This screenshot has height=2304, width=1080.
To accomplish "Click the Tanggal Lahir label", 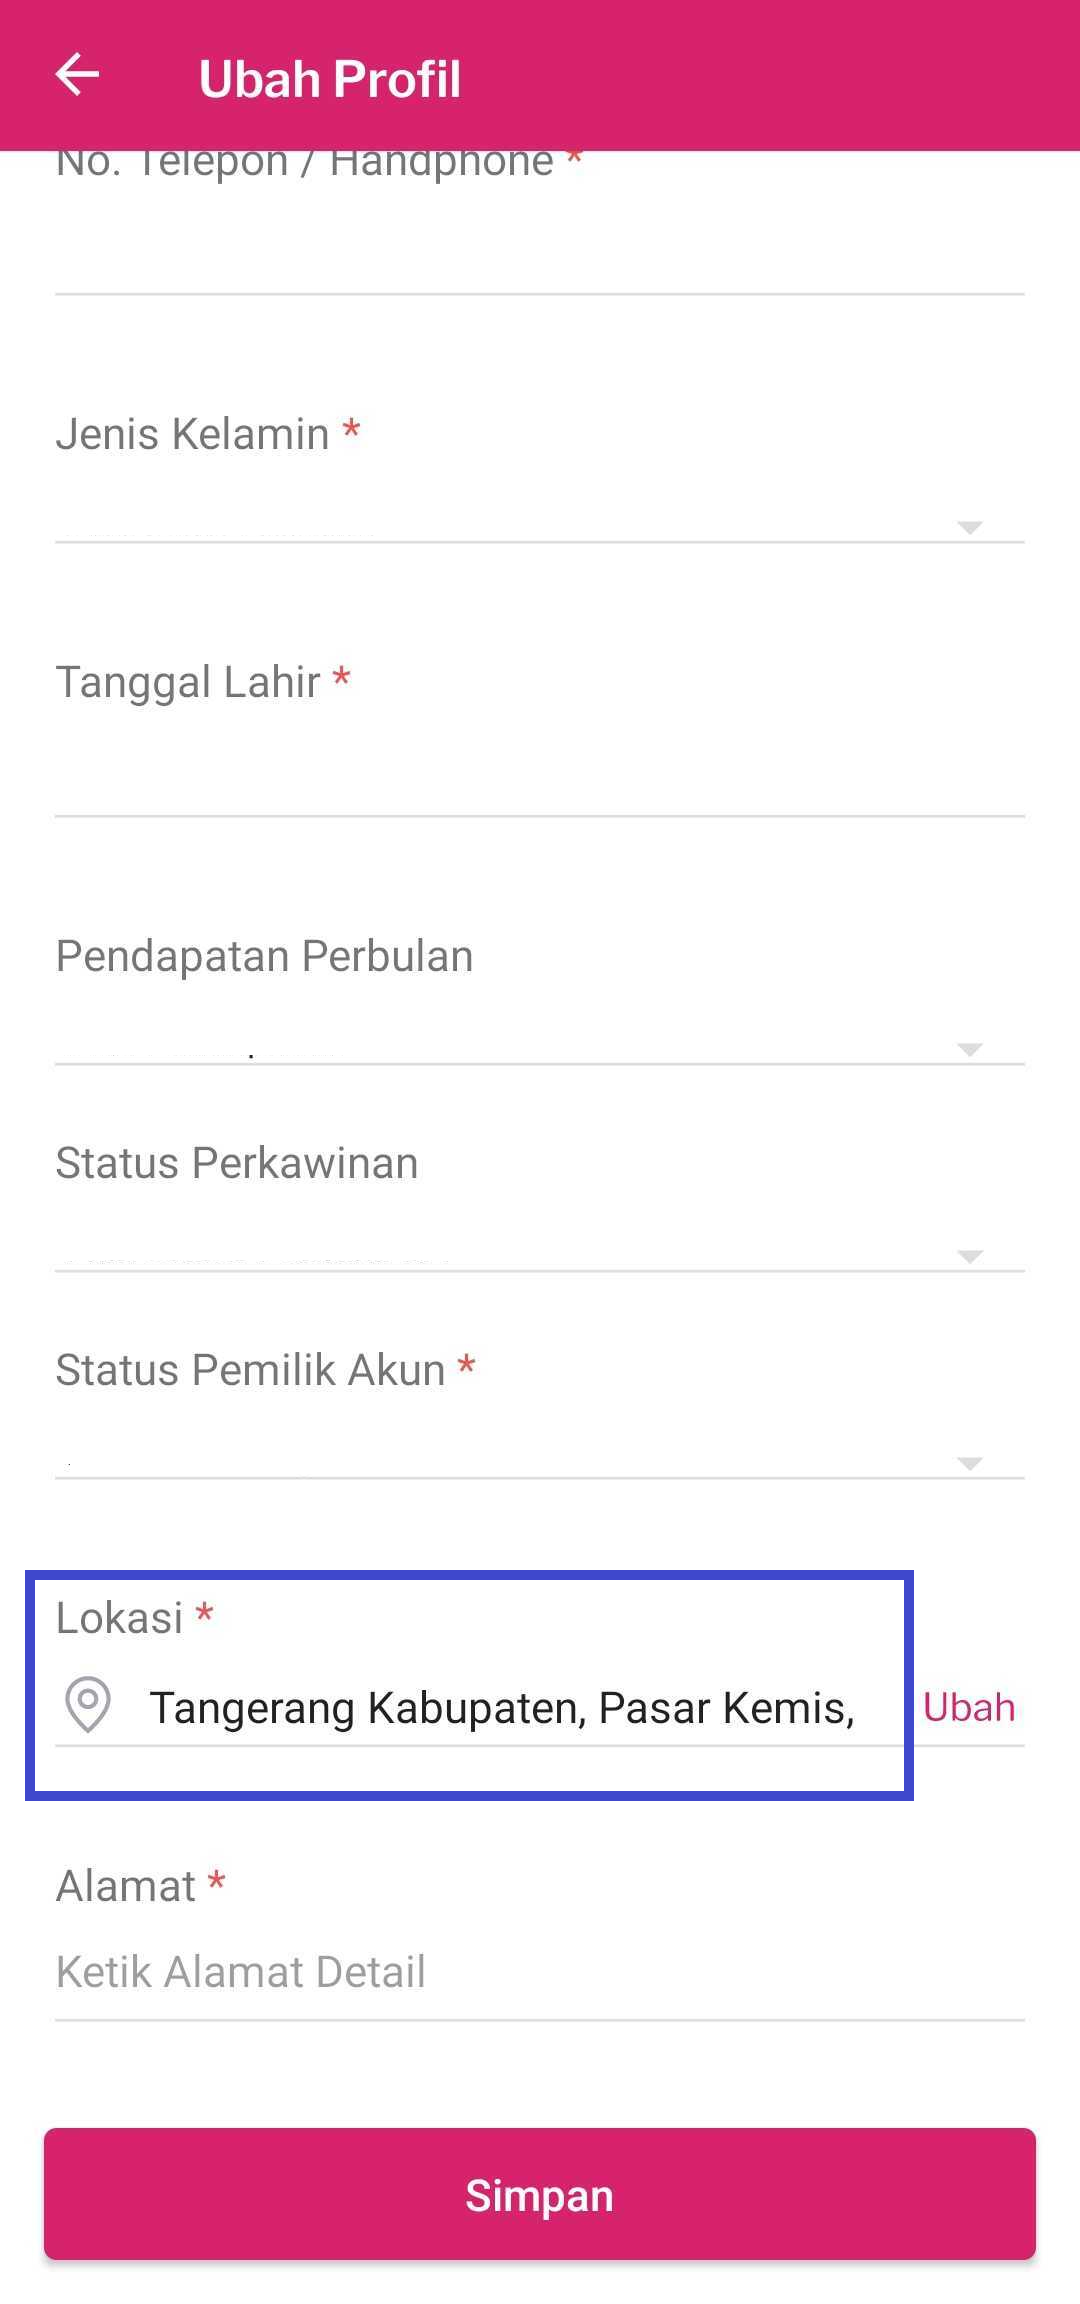I will click(188, 683).
